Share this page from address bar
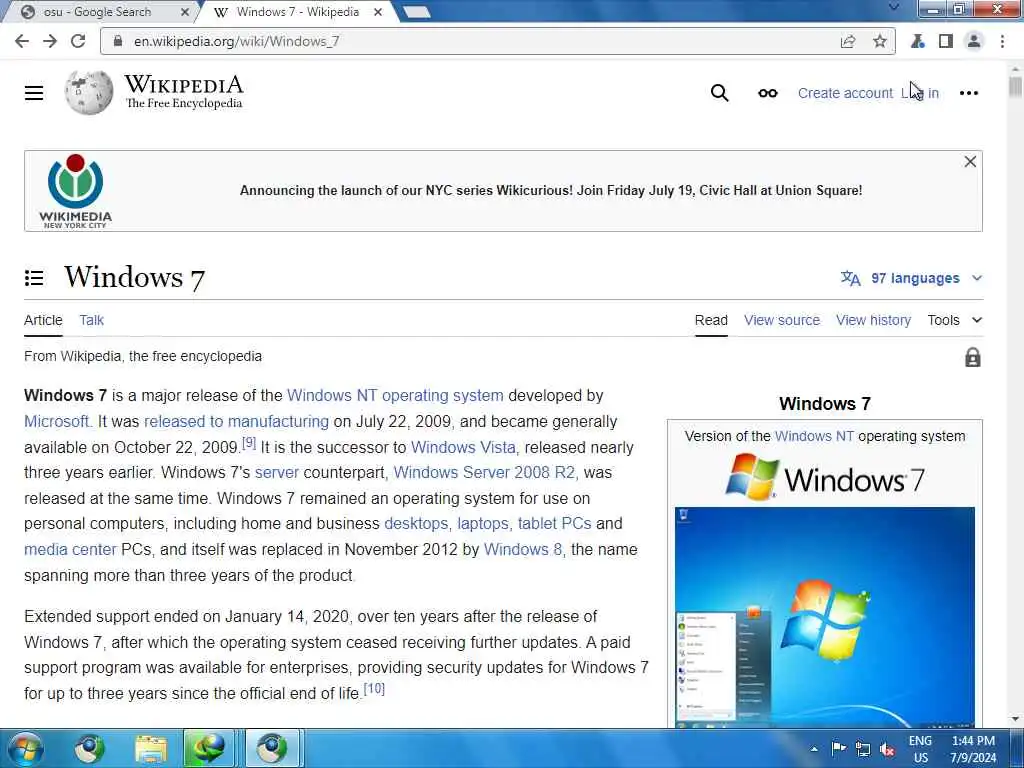 [848, 41]
